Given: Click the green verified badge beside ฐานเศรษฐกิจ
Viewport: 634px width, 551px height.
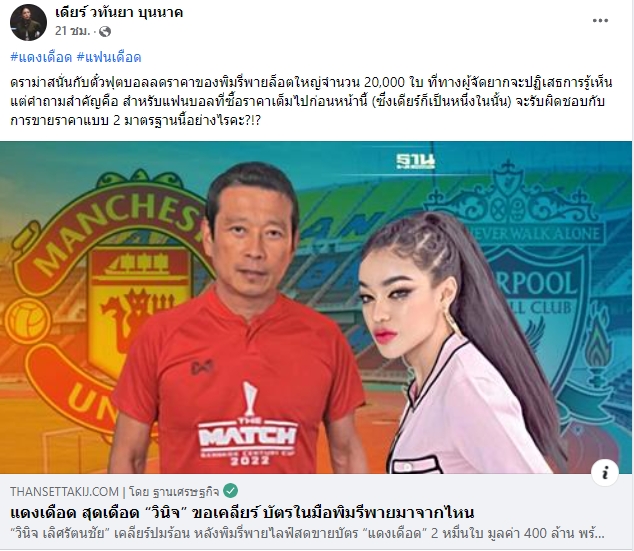Looking at the screenshot, I should click(230, 491).
